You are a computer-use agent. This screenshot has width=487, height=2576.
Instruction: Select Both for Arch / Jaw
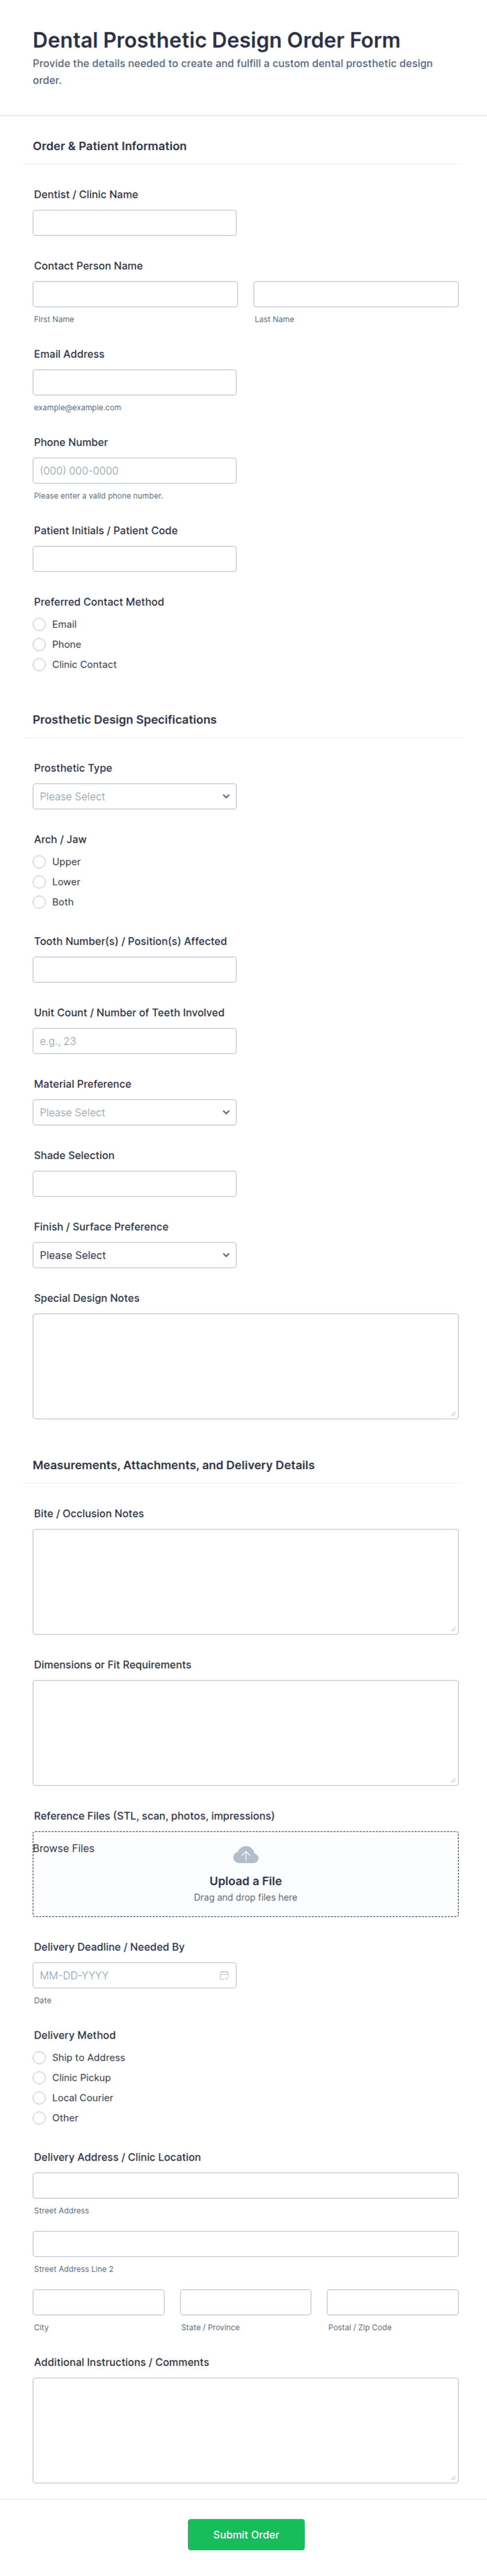tap(40, 902)
